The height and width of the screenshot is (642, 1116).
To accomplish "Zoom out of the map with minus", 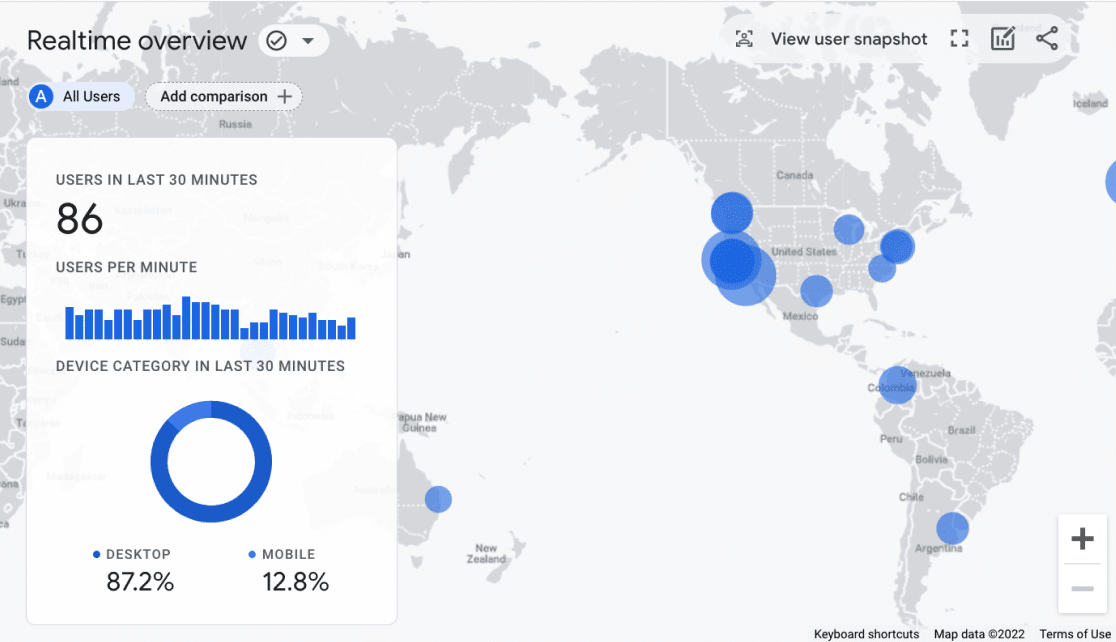I will pos(1082,589).
